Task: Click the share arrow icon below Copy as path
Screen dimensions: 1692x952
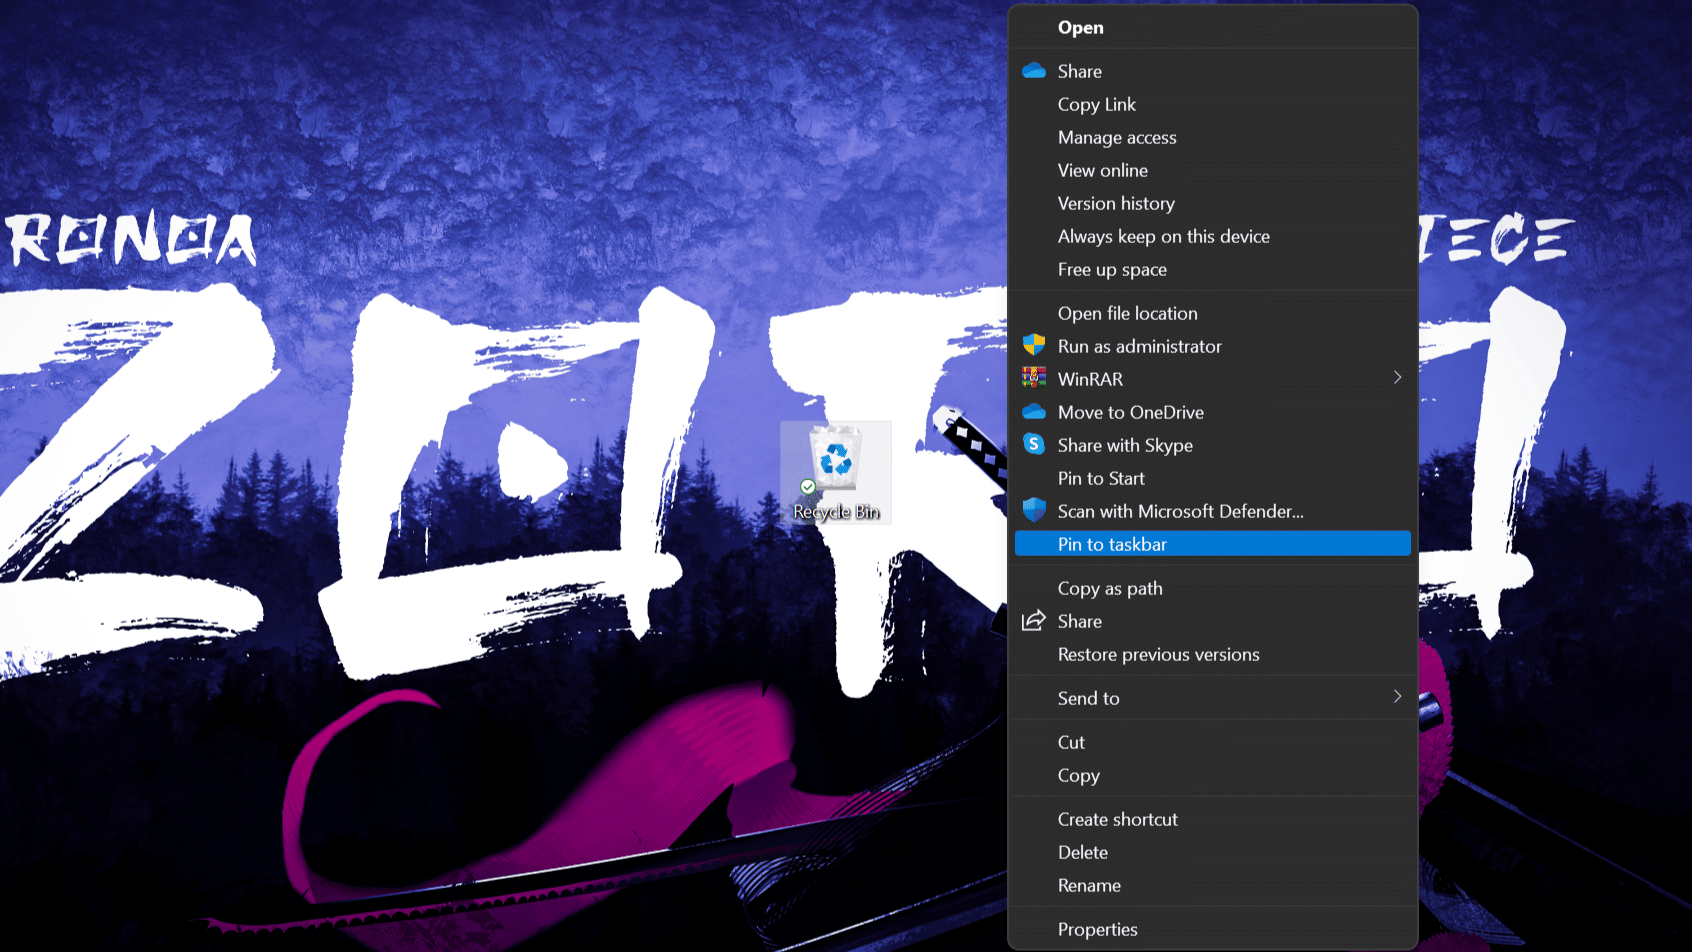Action: coord(1034,621)
